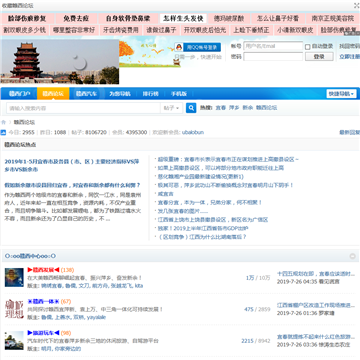Open ad link 脸部伤痕修复 in first row
Image resolution: width=360 pixels, height=360 pixels.
[27, 18]
